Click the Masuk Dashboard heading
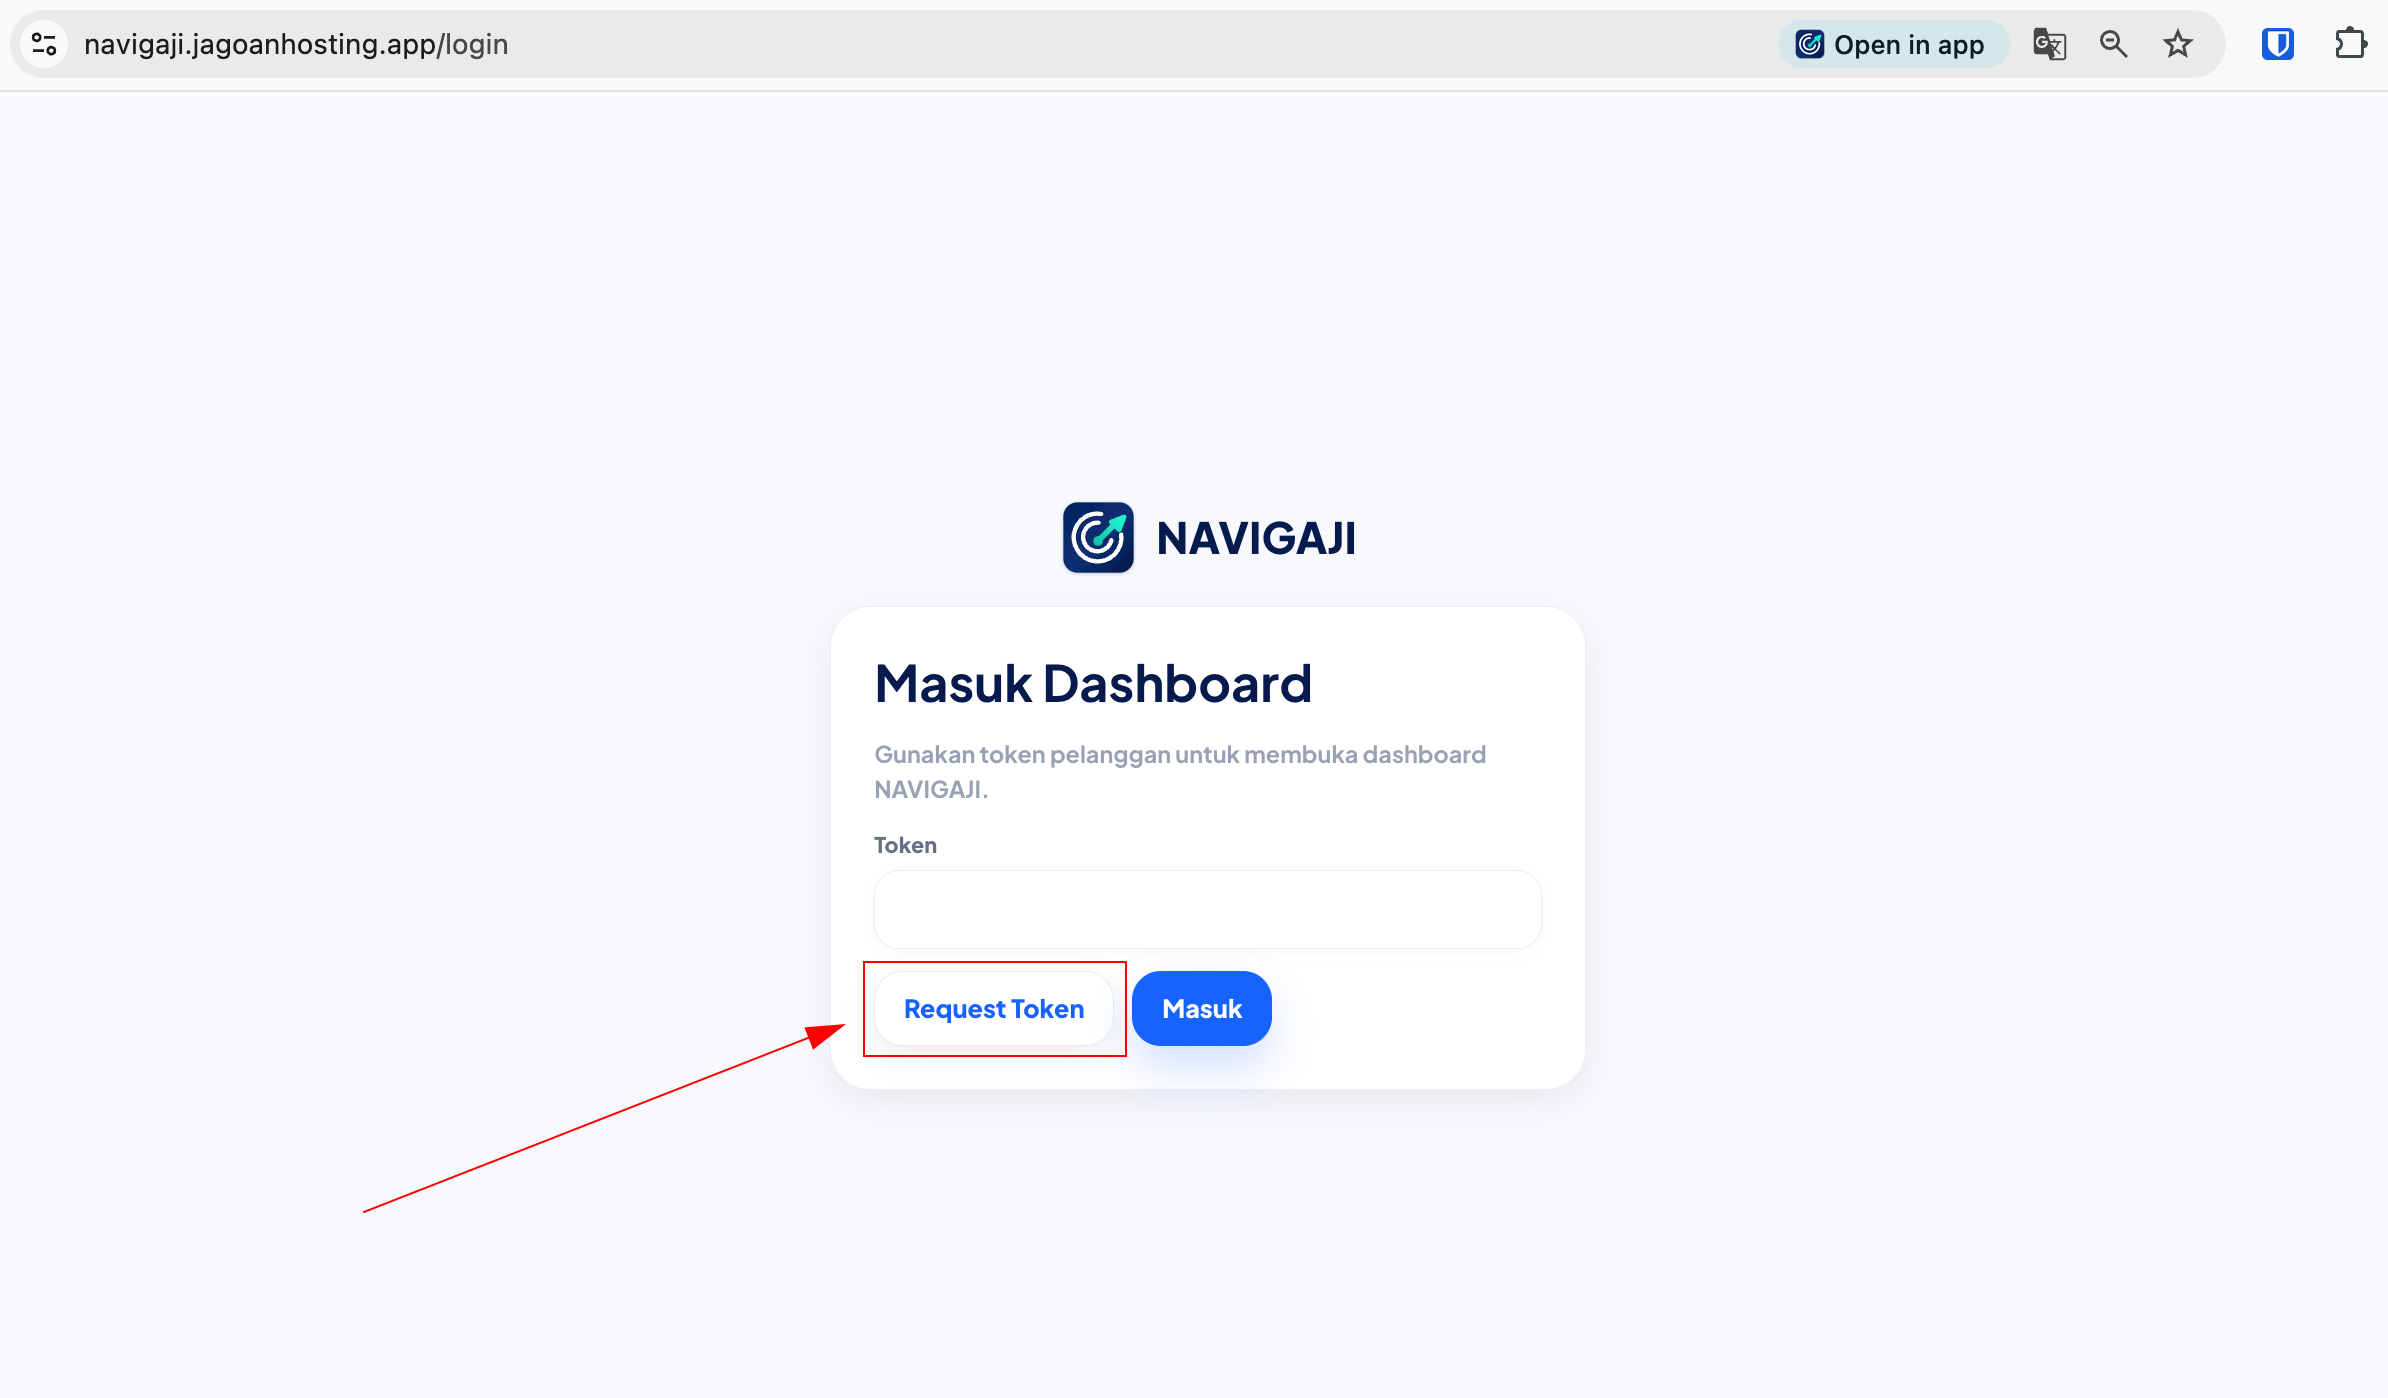 tap(1093, 684)
